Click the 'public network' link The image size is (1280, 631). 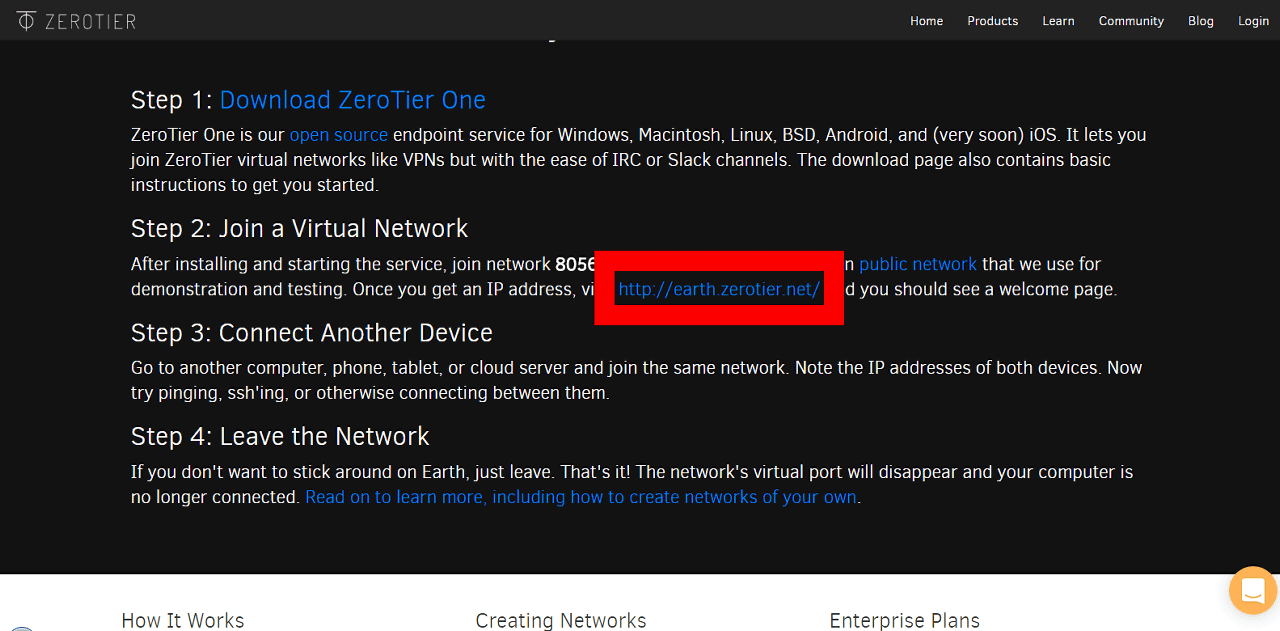tap(918, 264)
